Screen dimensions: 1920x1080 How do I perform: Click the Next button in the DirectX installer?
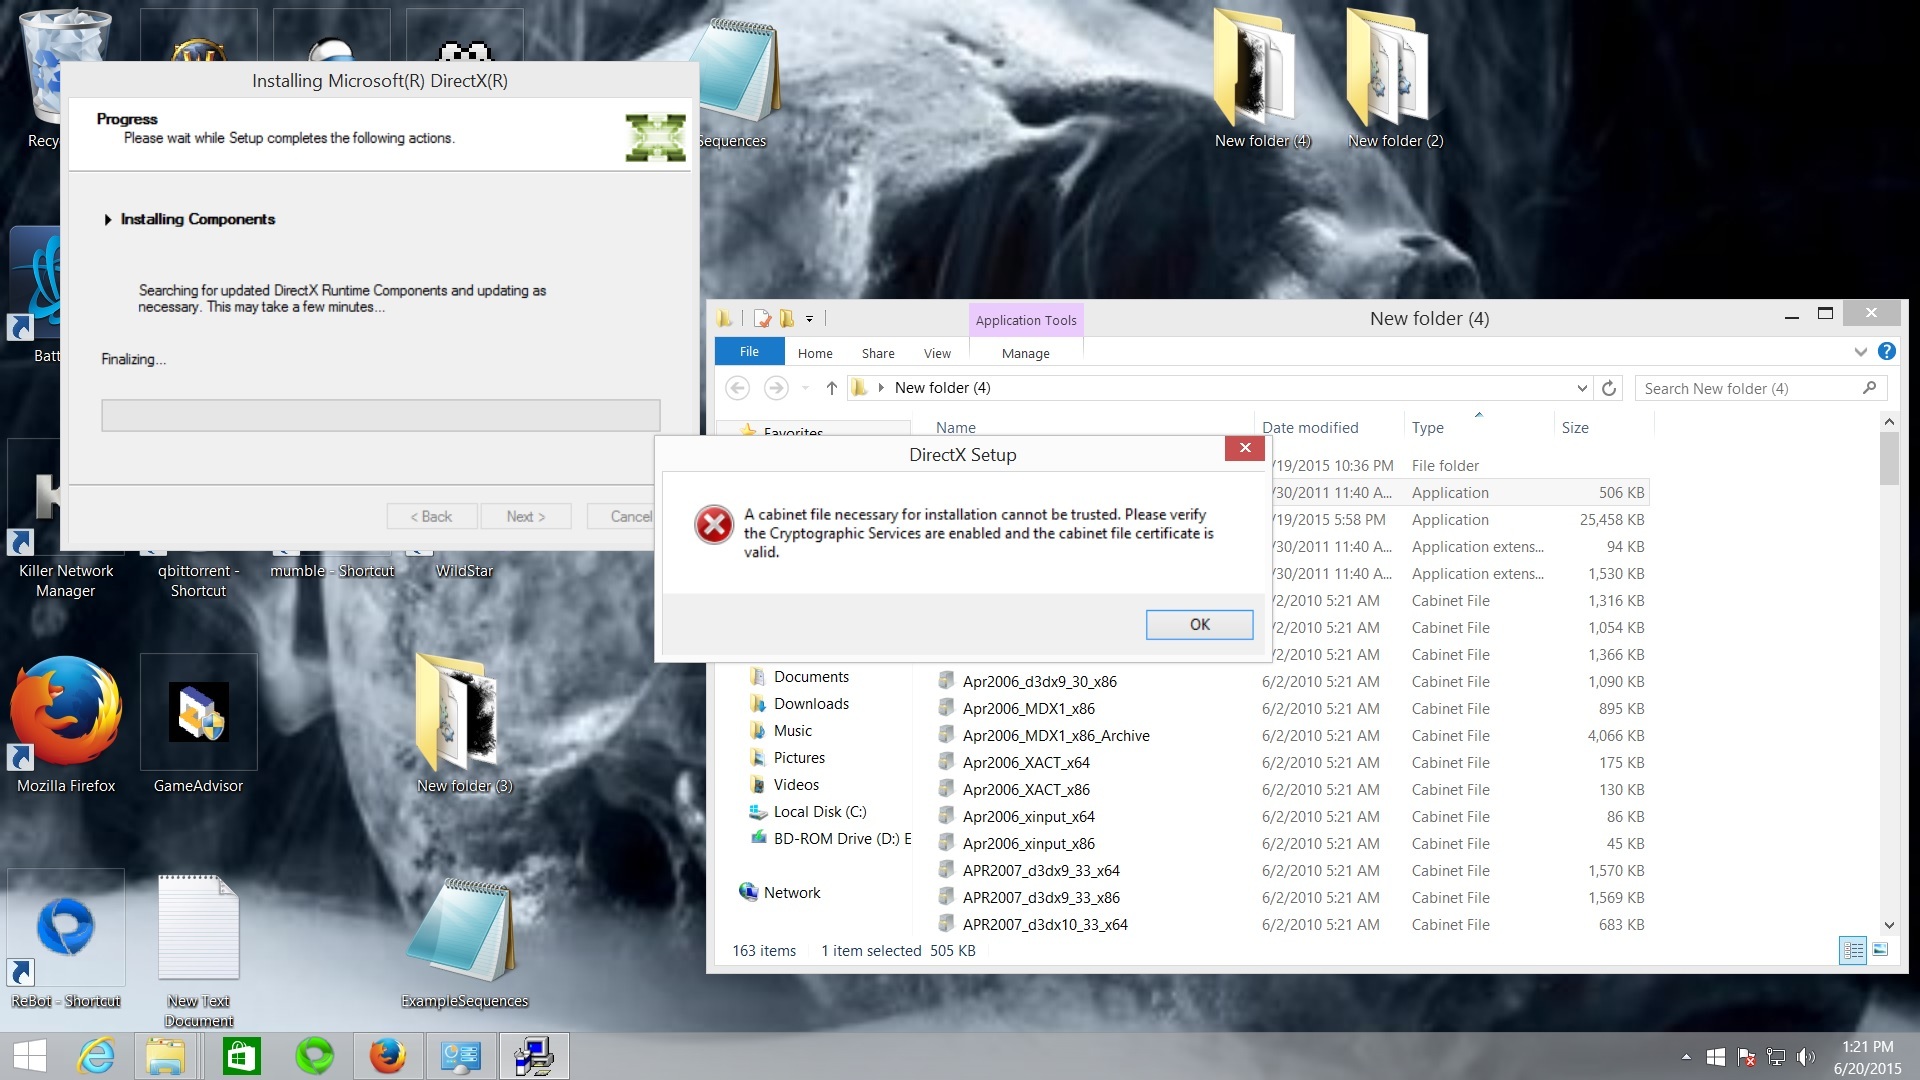525,516
